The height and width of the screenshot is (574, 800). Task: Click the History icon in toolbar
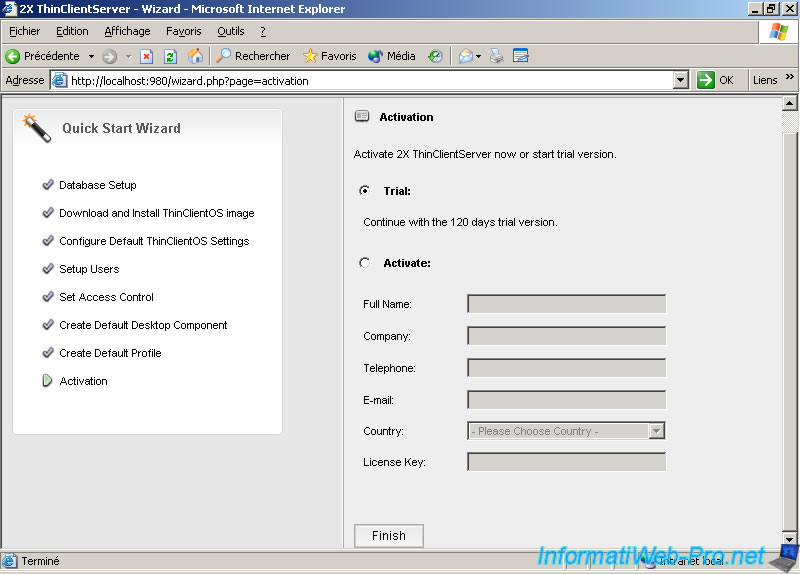[x=435, y=56]
